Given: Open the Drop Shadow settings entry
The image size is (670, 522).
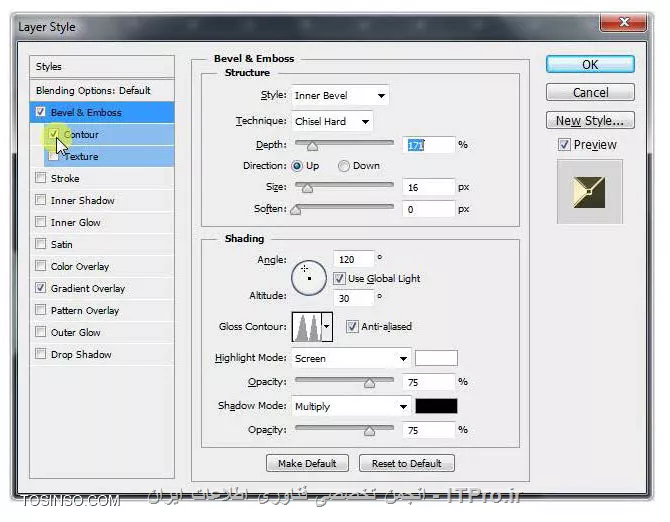Looking at the screenshot, I should click(x=81, y=355).
